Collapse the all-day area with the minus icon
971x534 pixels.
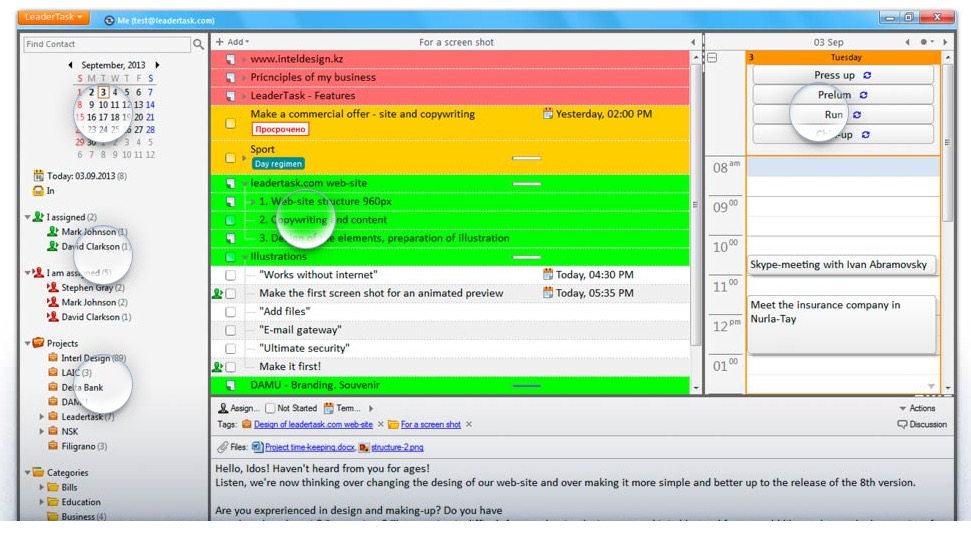(712, 58)
